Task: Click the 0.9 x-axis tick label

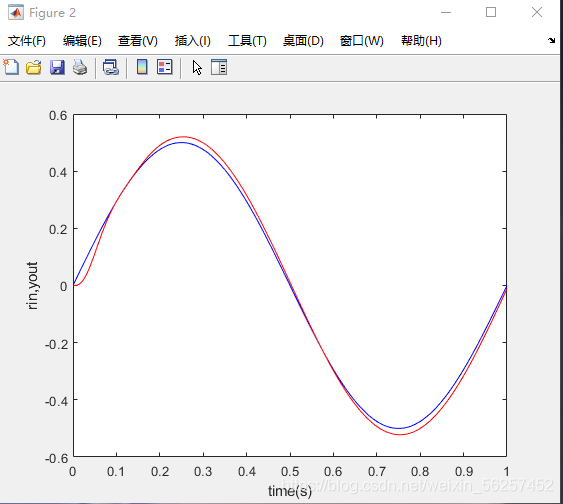Action: (464, 471)
